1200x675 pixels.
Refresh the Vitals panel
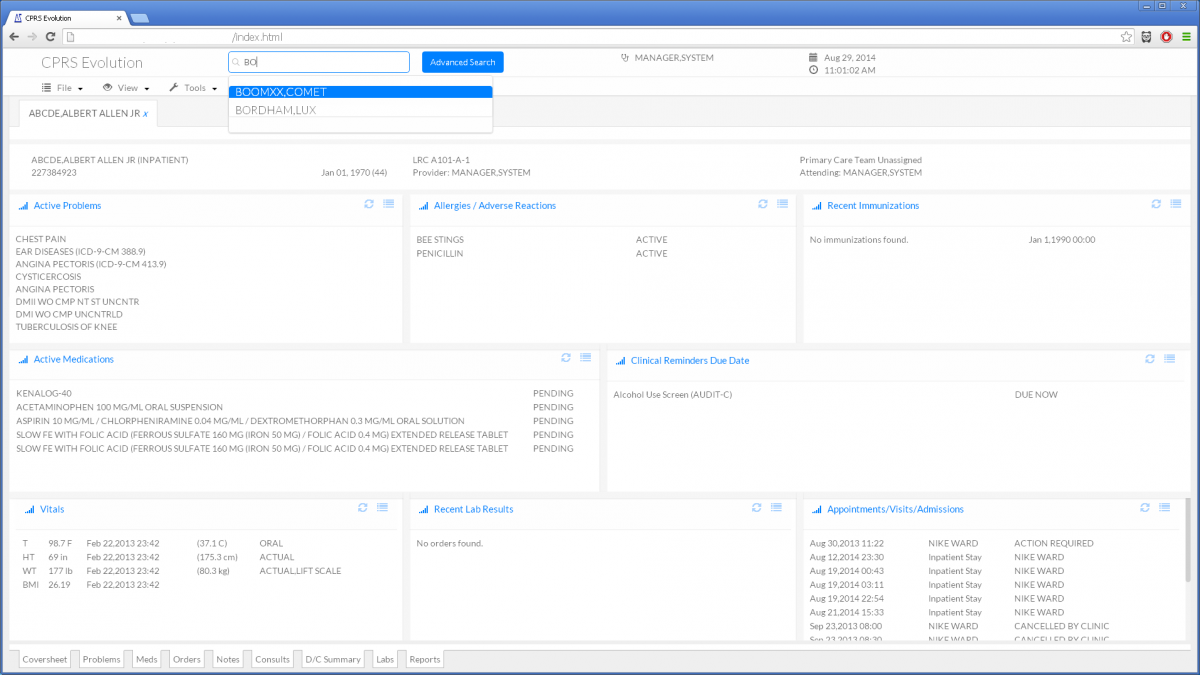click(x=363, y=508)
